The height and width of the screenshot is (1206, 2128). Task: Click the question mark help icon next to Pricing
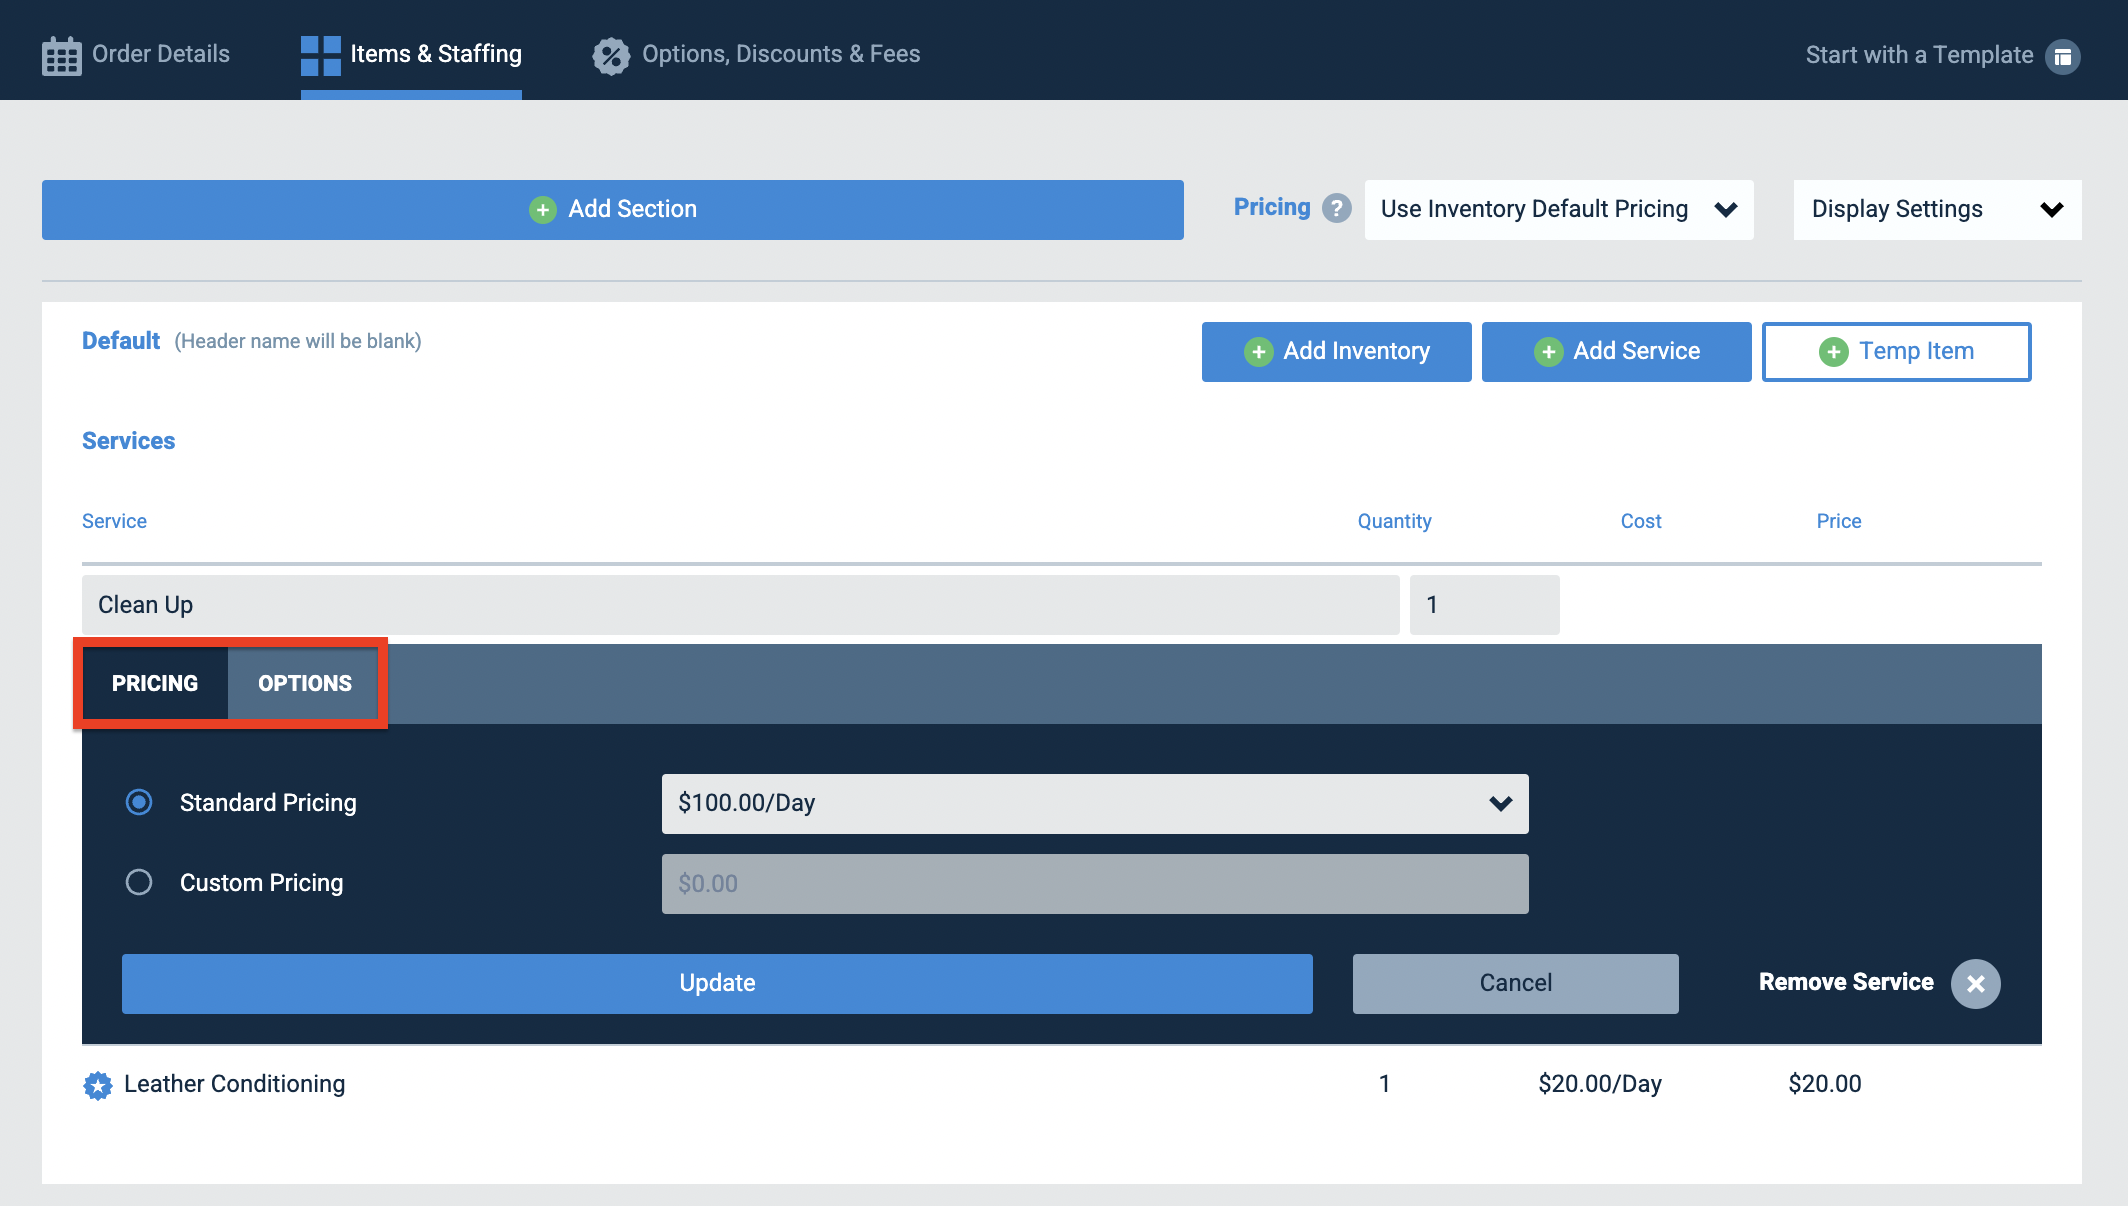(x=1337, y=208)
